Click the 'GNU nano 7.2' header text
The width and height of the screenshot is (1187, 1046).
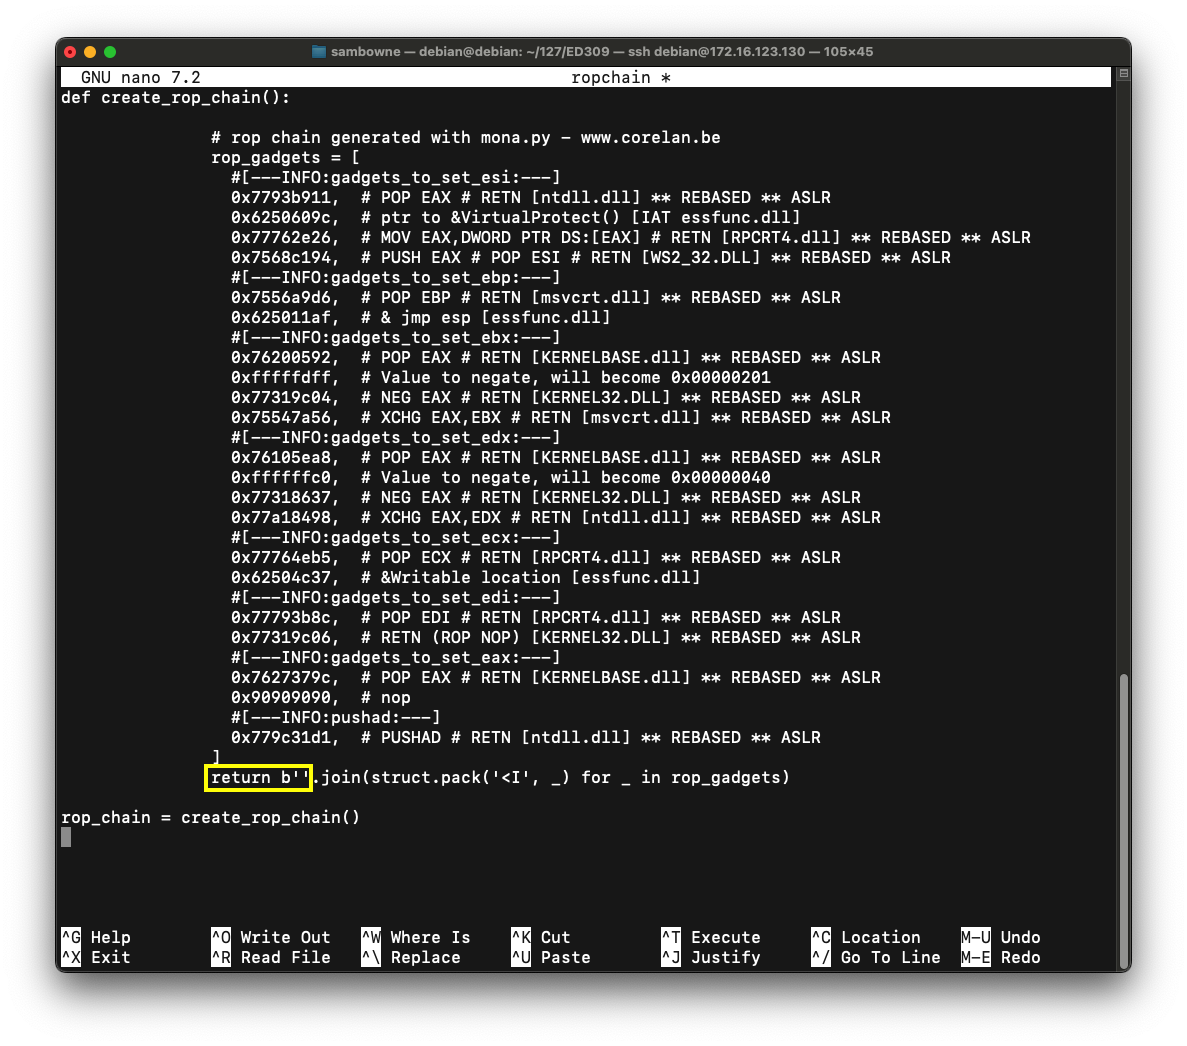[141, 77]
